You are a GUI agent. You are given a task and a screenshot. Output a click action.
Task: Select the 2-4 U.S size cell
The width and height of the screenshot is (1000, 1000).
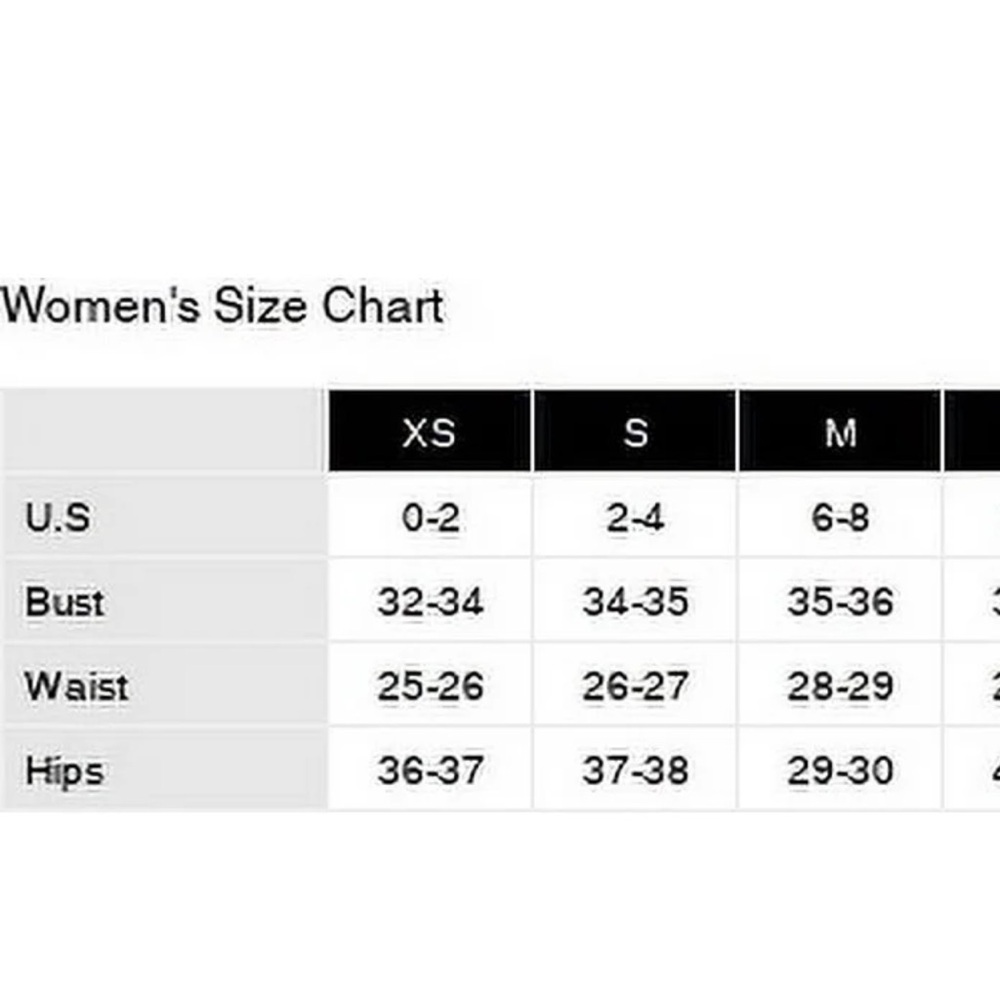[635, 518]
